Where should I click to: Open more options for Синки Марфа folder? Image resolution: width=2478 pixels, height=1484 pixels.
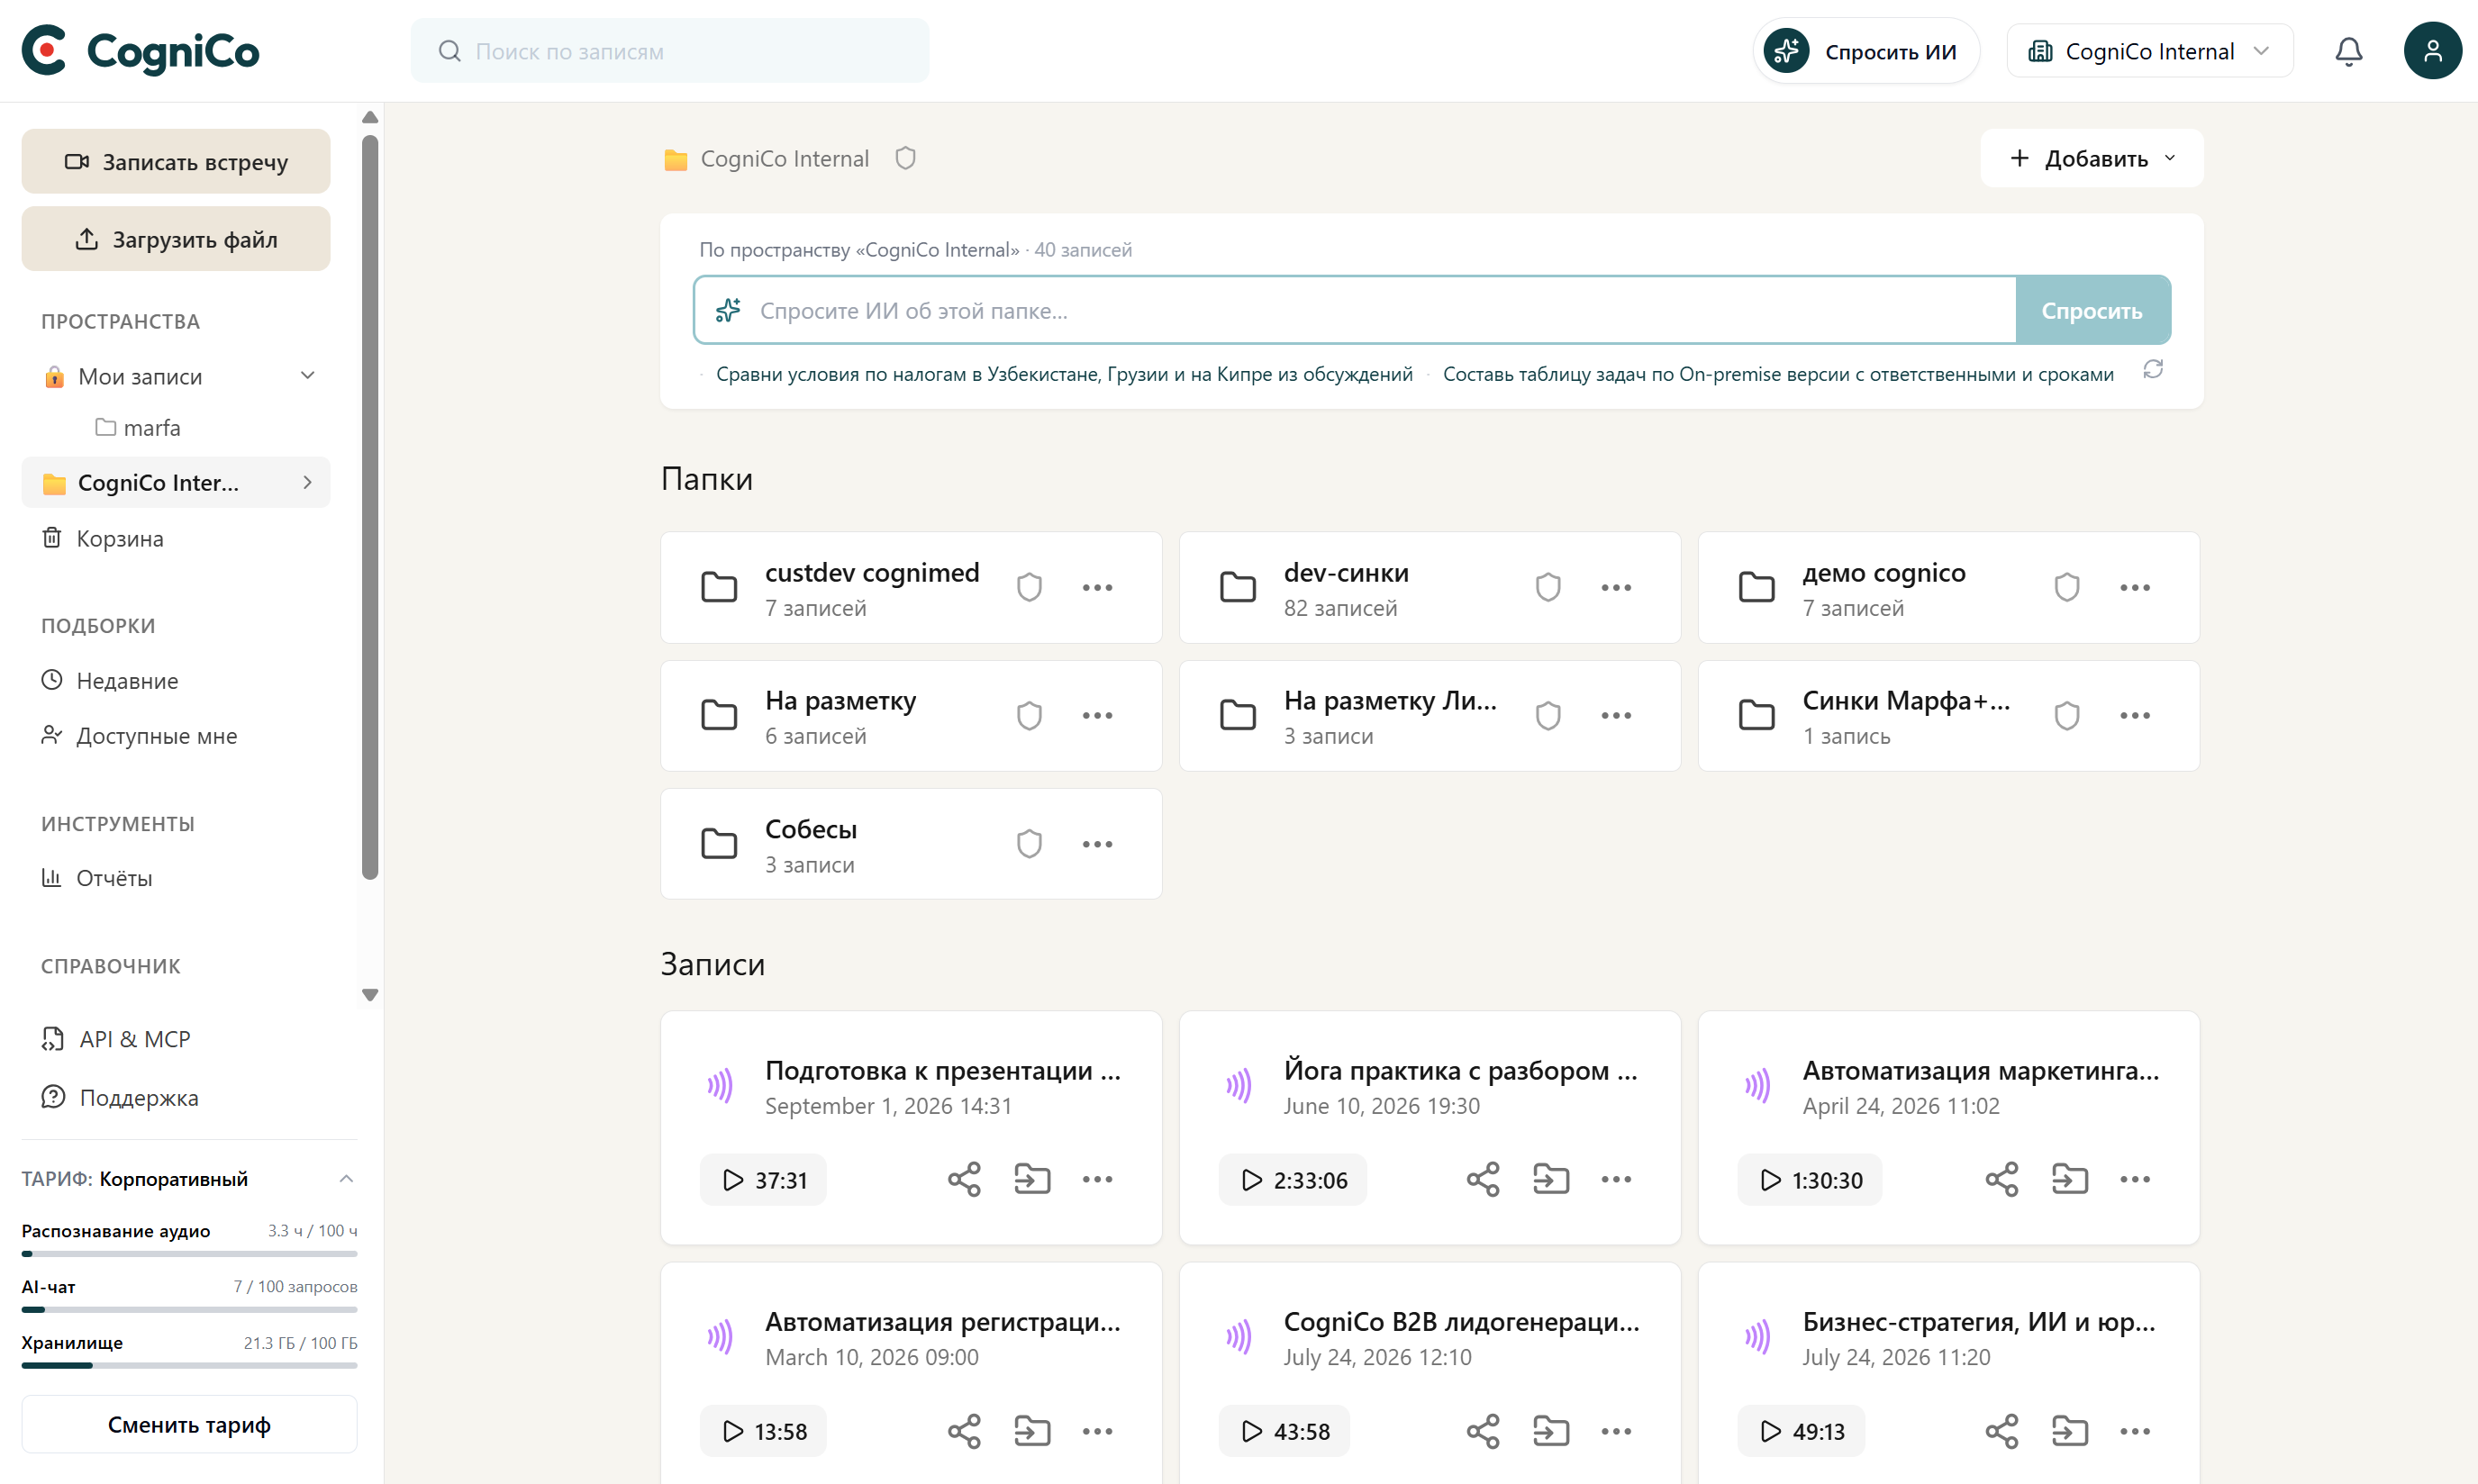click(2134, 715)
